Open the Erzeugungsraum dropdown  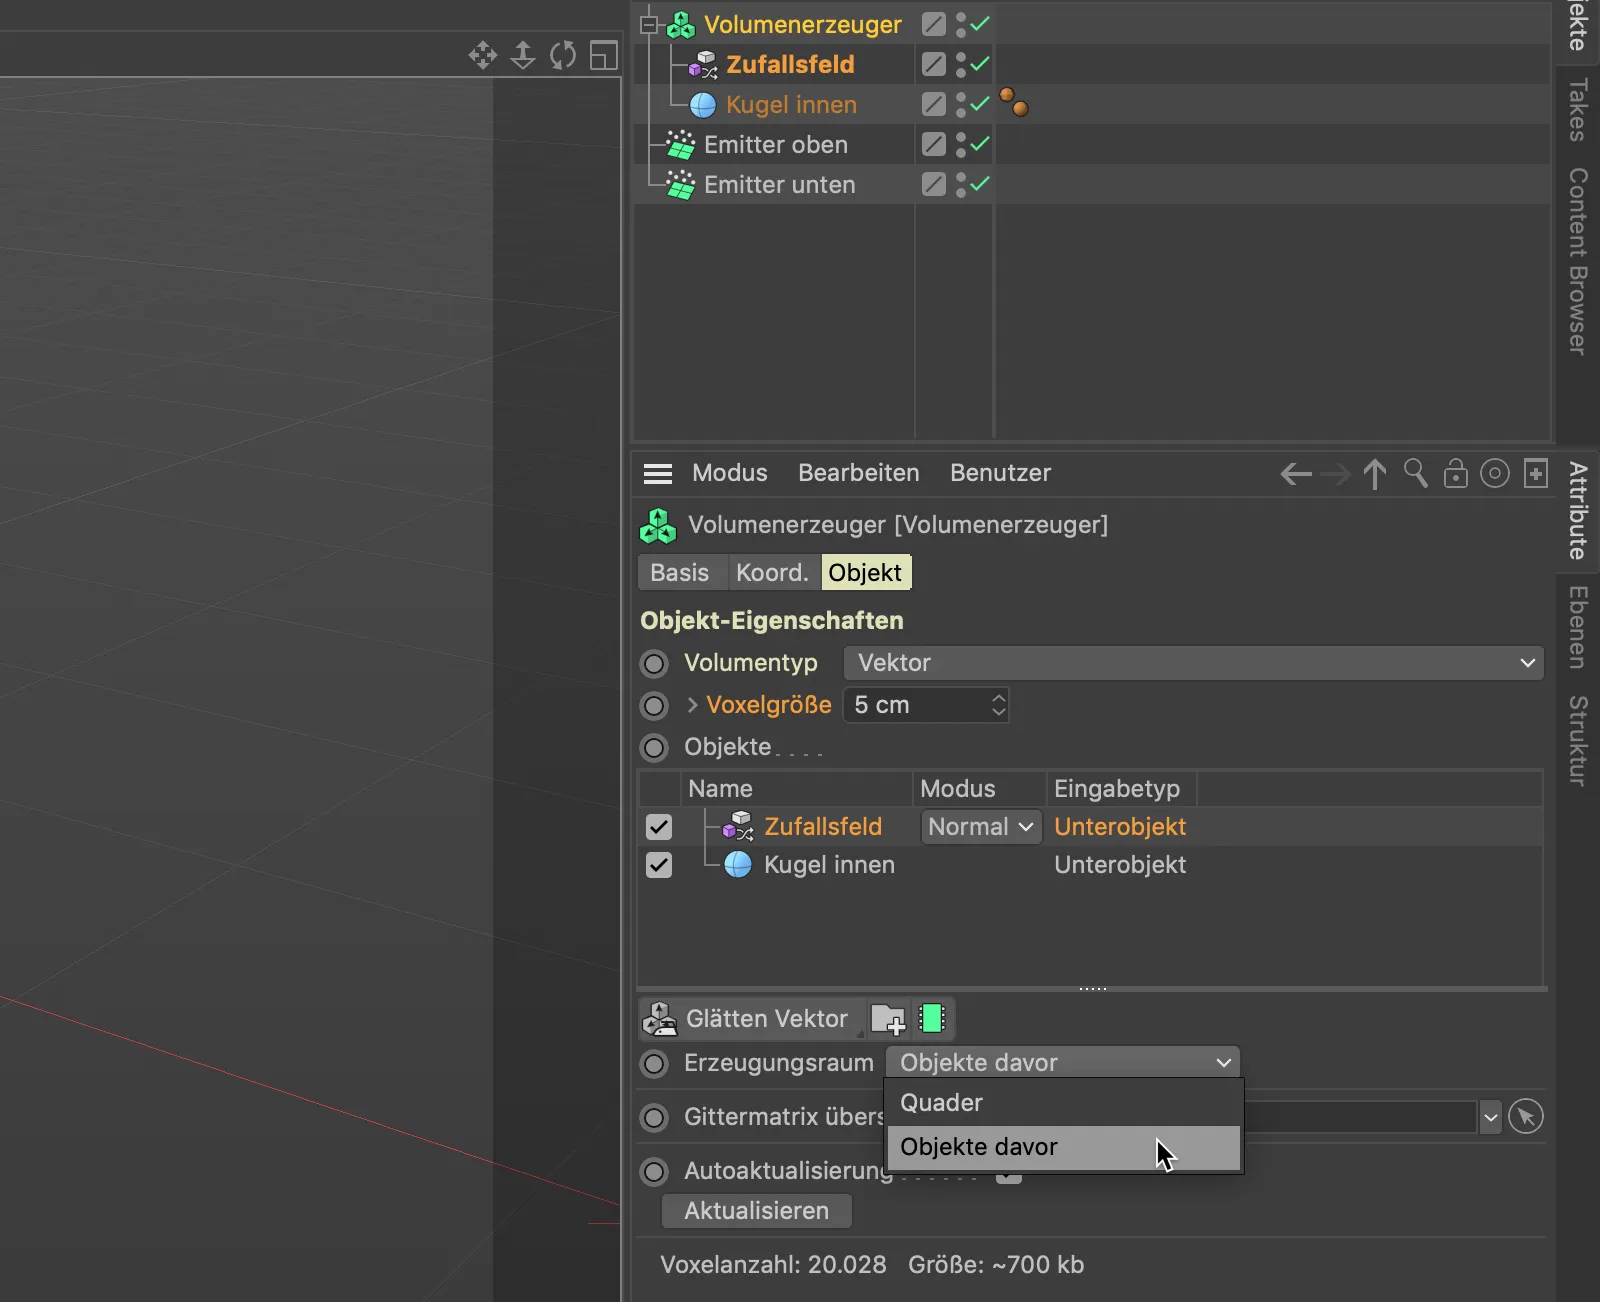point(1063,1063)
